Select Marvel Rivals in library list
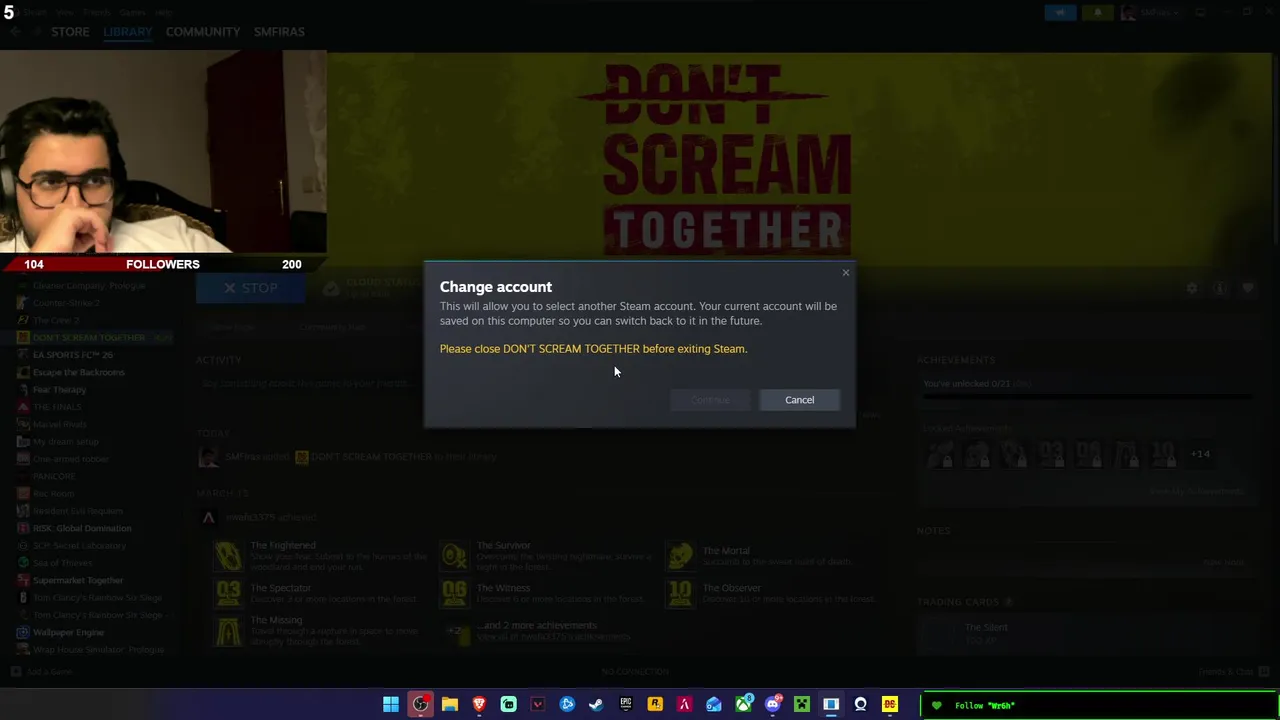 [x=59, y=424]
